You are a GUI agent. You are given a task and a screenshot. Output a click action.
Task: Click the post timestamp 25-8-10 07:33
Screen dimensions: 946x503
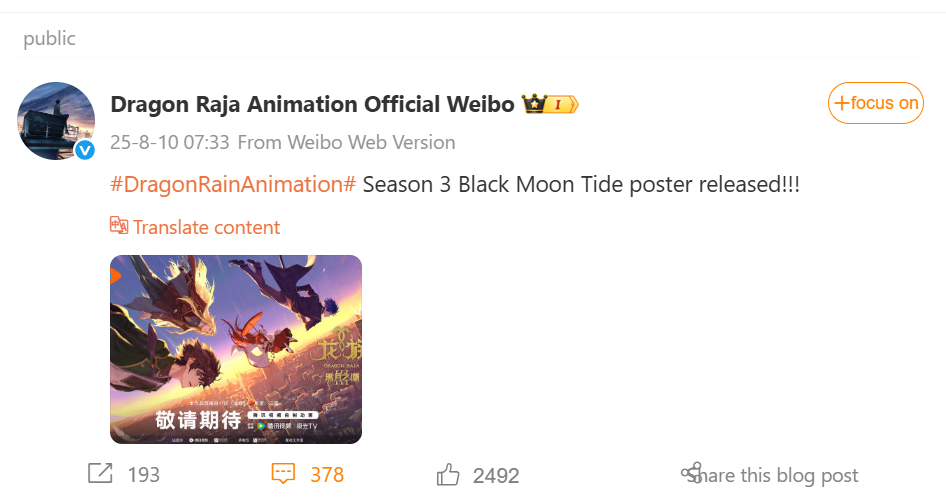169,142
